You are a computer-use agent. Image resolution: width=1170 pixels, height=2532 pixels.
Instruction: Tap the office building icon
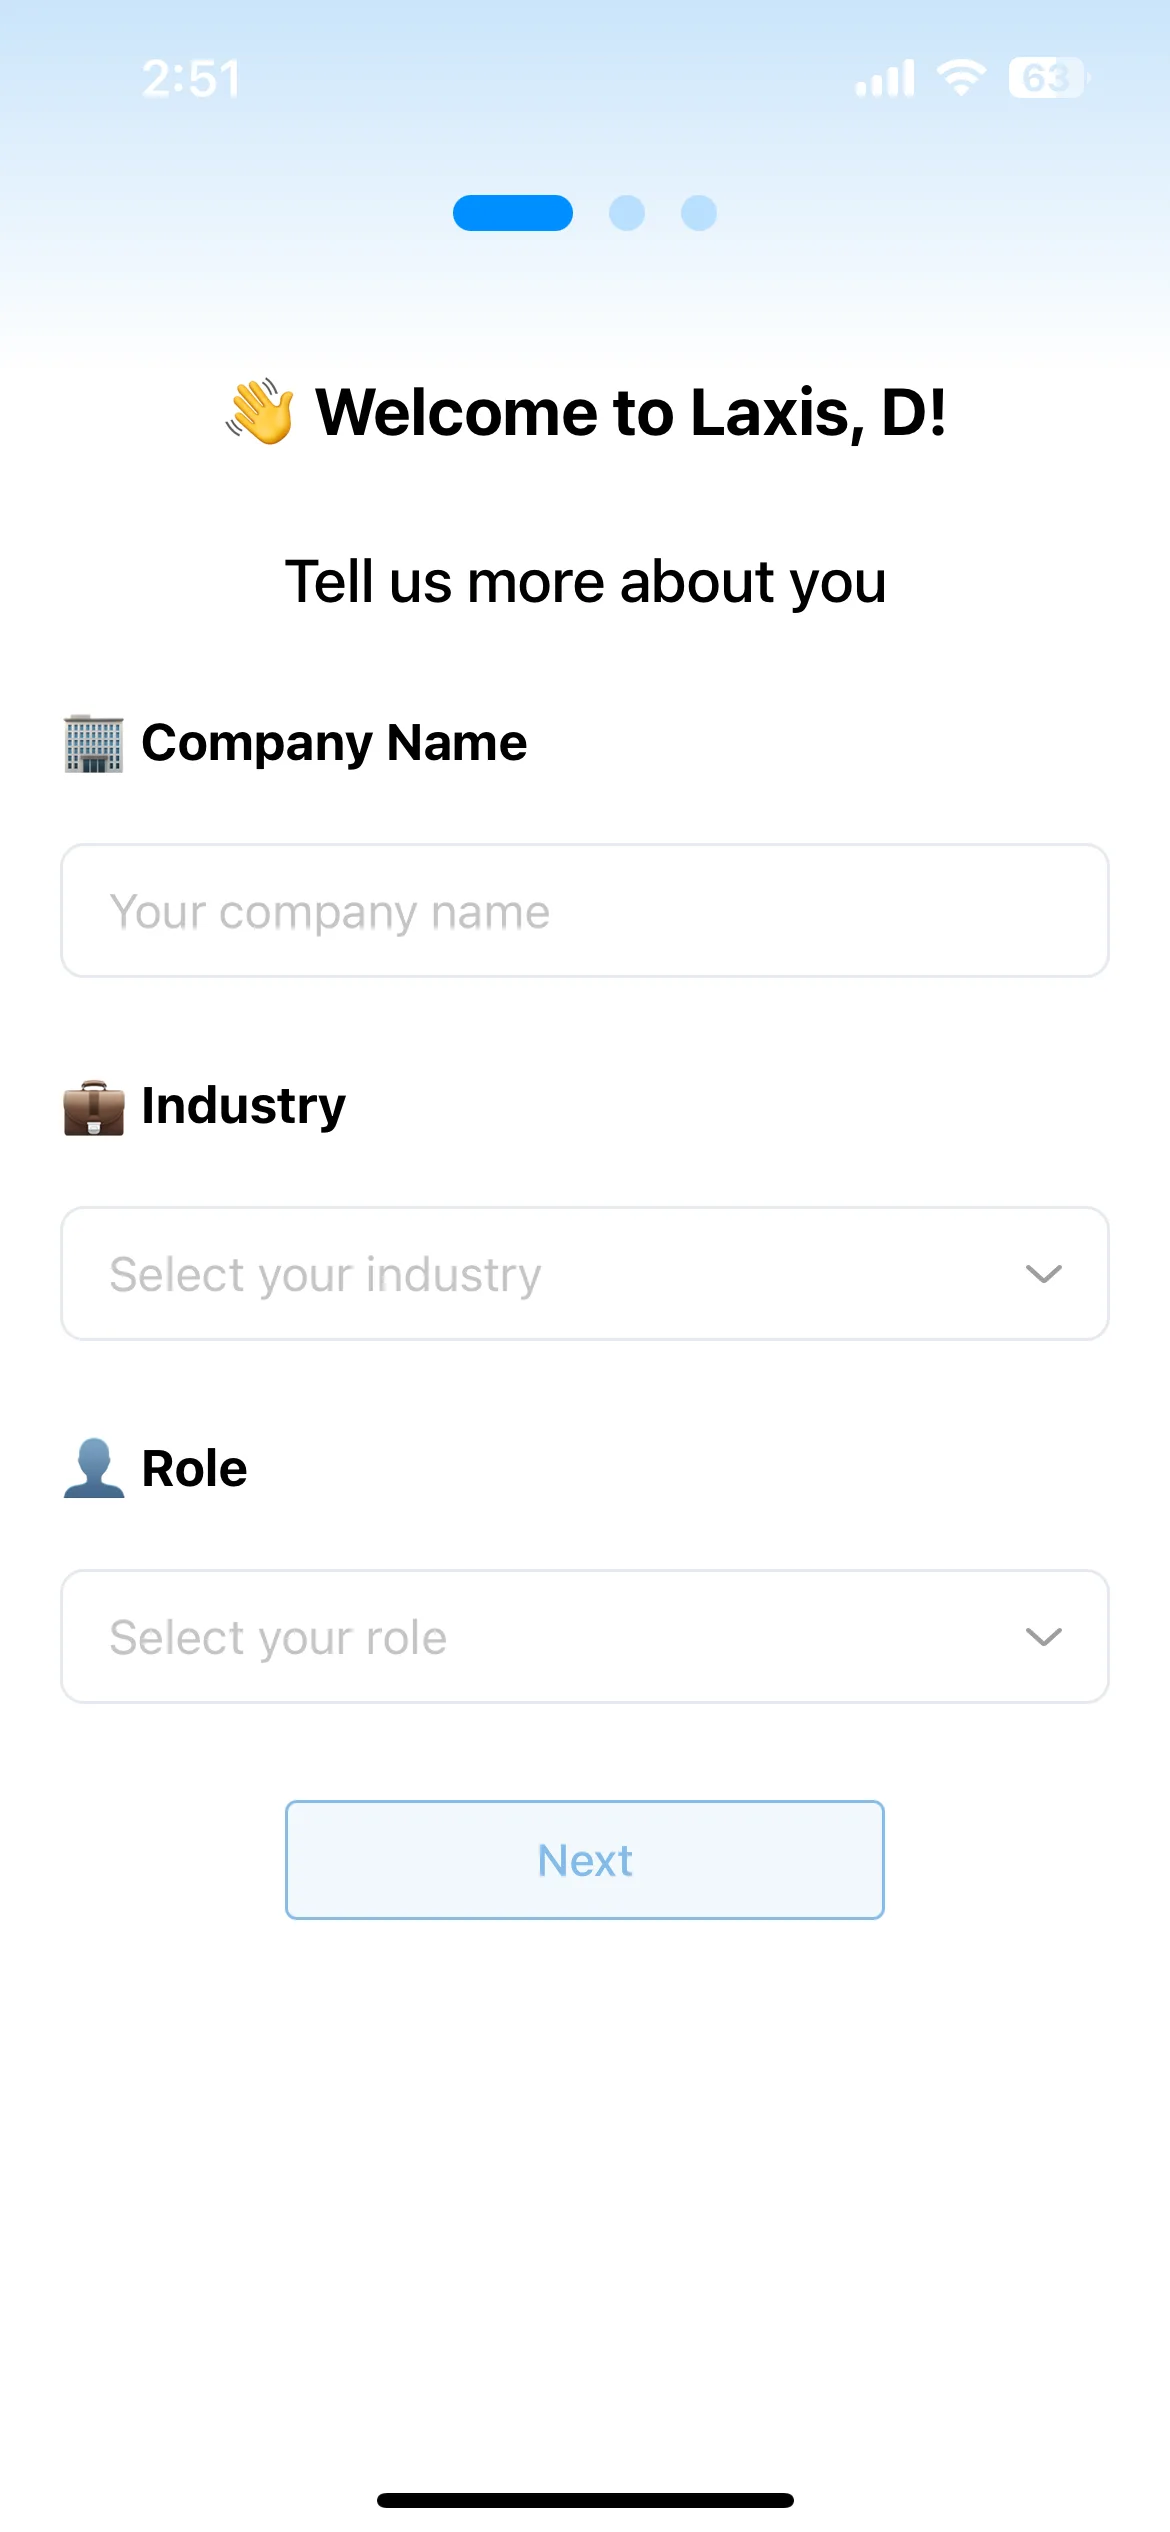[x=94, y=744]
